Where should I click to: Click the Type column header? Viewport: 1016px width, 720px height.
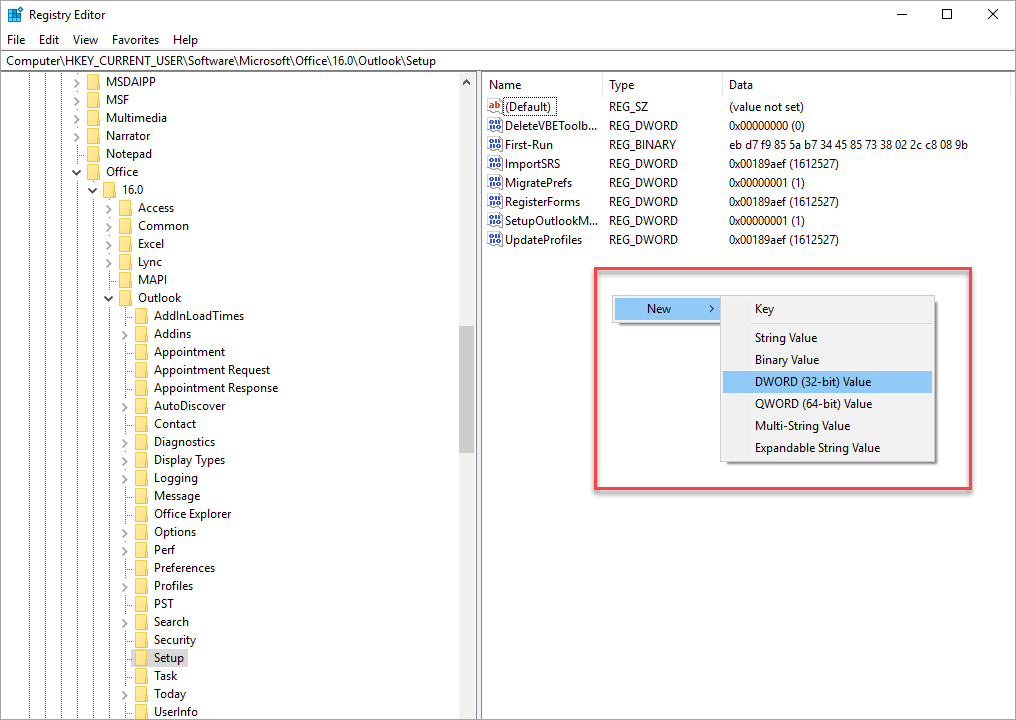click(622, 85)
